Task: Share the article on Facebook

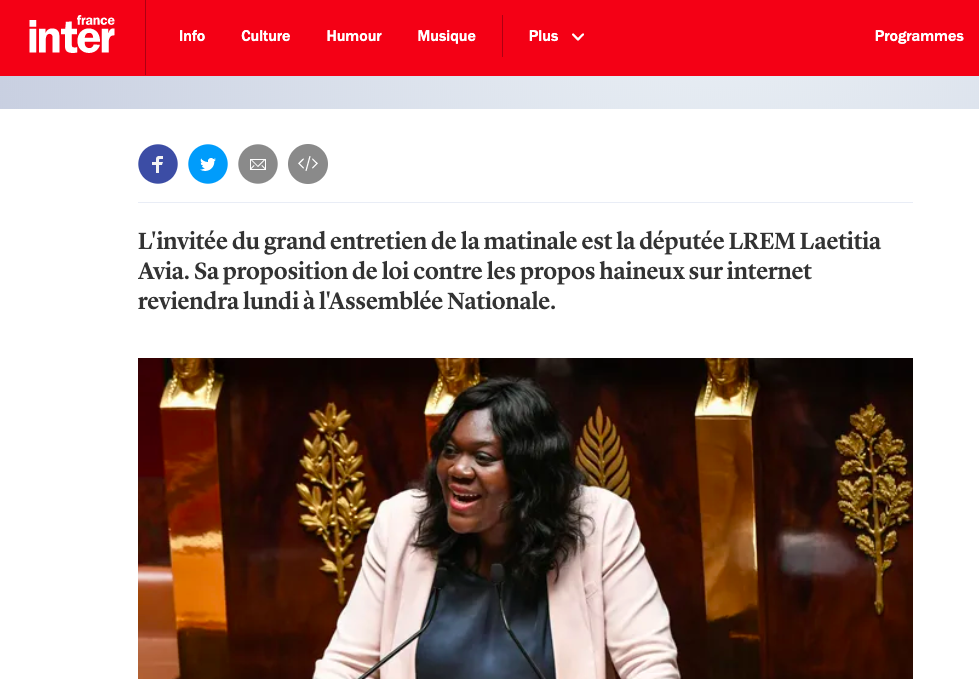Action: tap(158, 164)
